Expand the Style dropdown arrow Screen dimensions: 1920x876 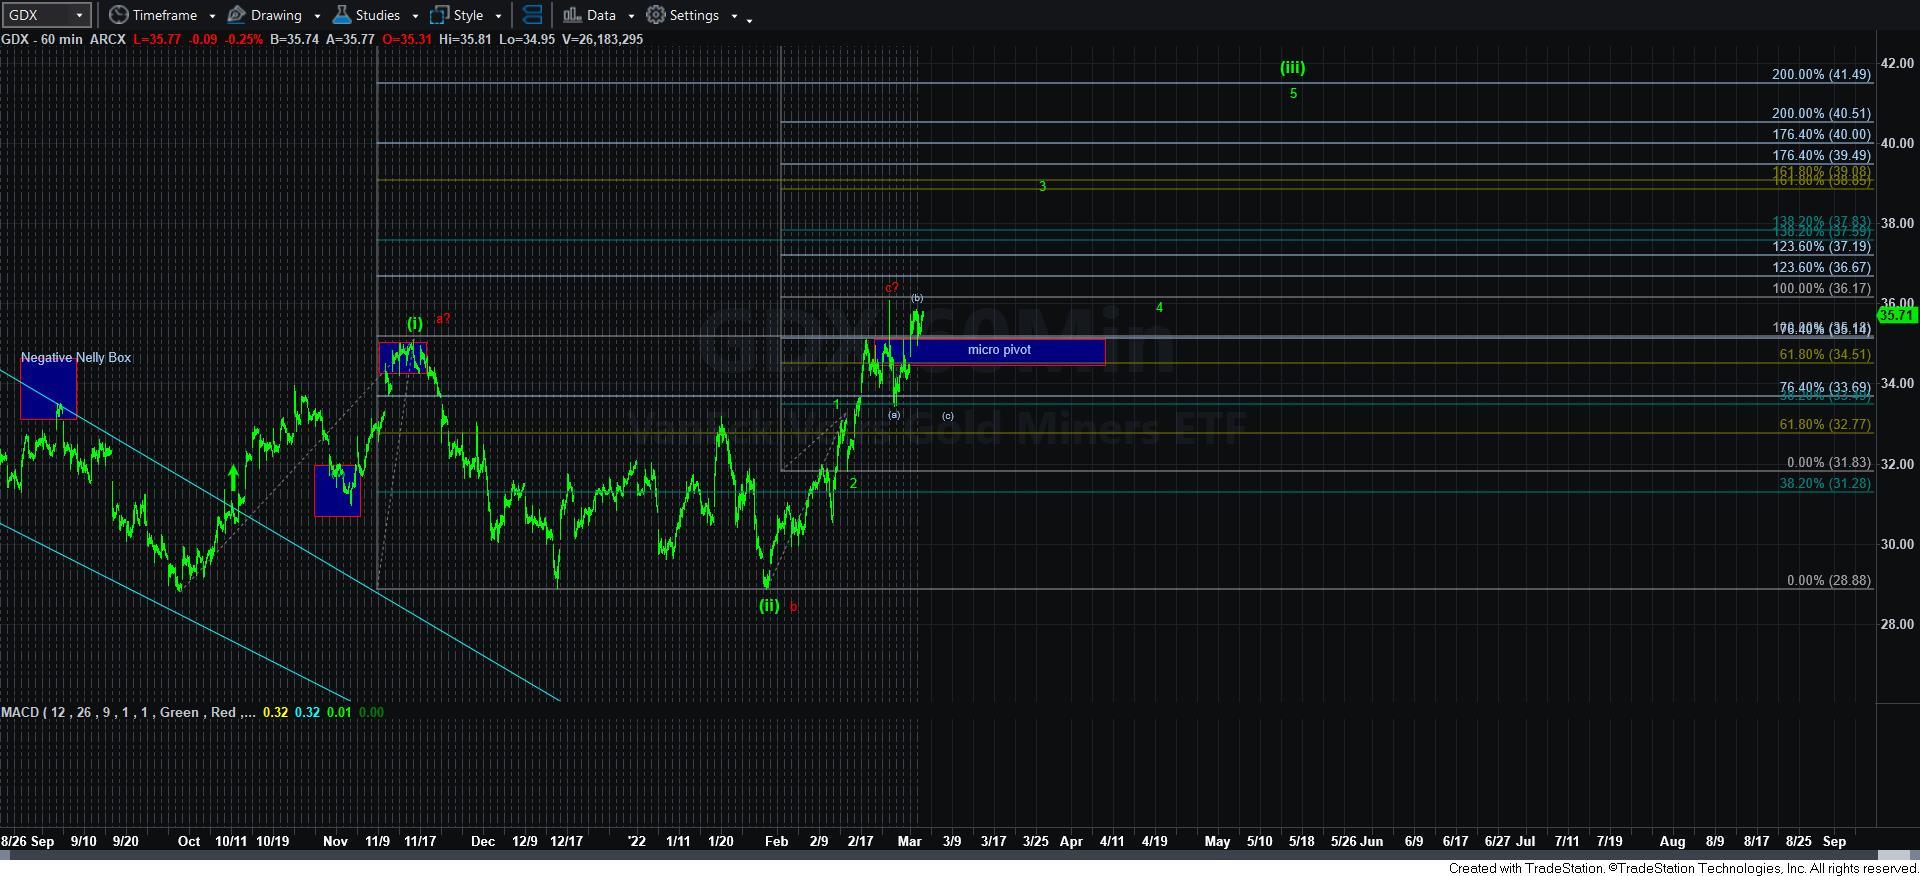point(498,16)
